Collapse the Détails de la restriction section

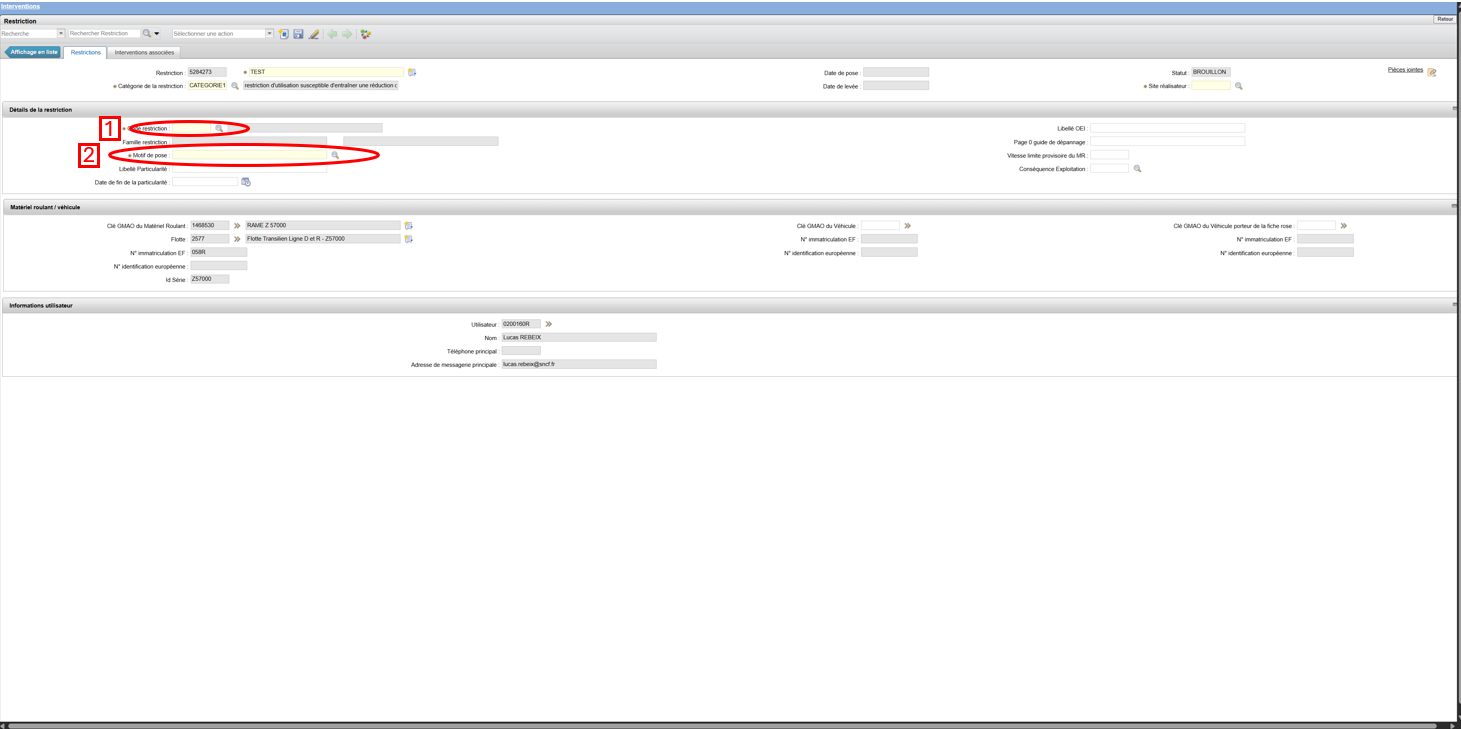pos(1454,109)
